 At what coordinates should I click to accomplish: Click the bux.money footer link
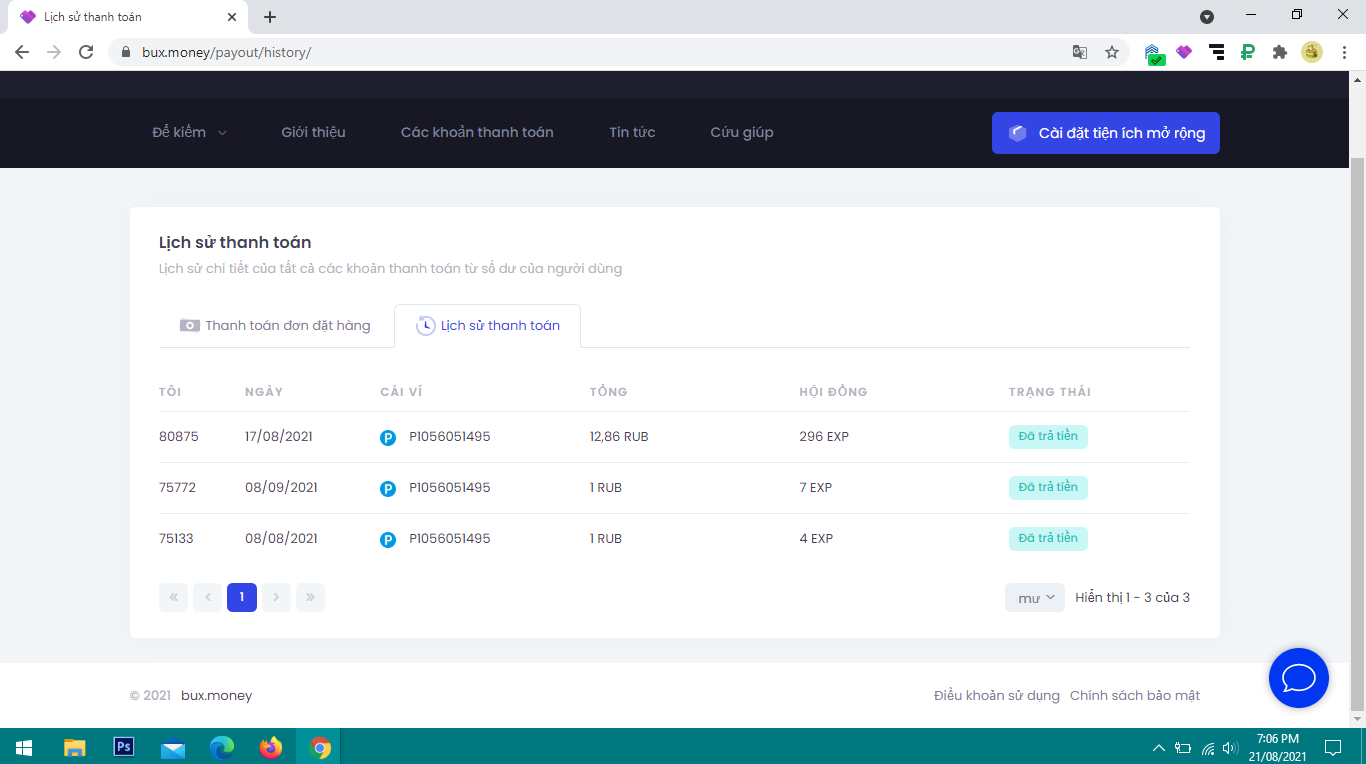[216, 696]
